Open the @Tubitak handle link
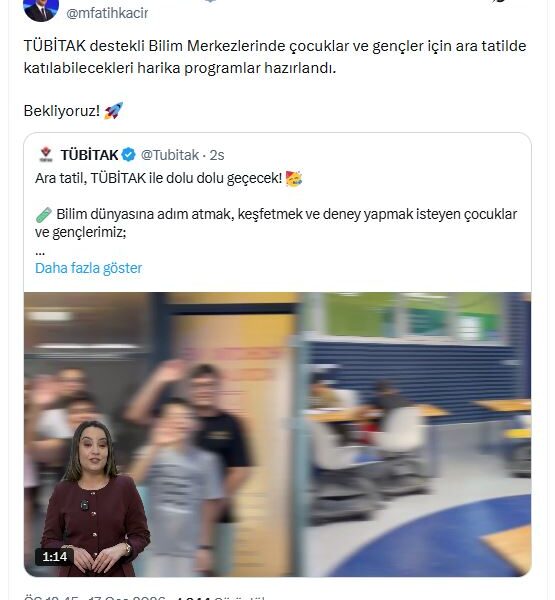Image resolution: width=555 pixels, height=600 pixels. click(x=170, y=155)
